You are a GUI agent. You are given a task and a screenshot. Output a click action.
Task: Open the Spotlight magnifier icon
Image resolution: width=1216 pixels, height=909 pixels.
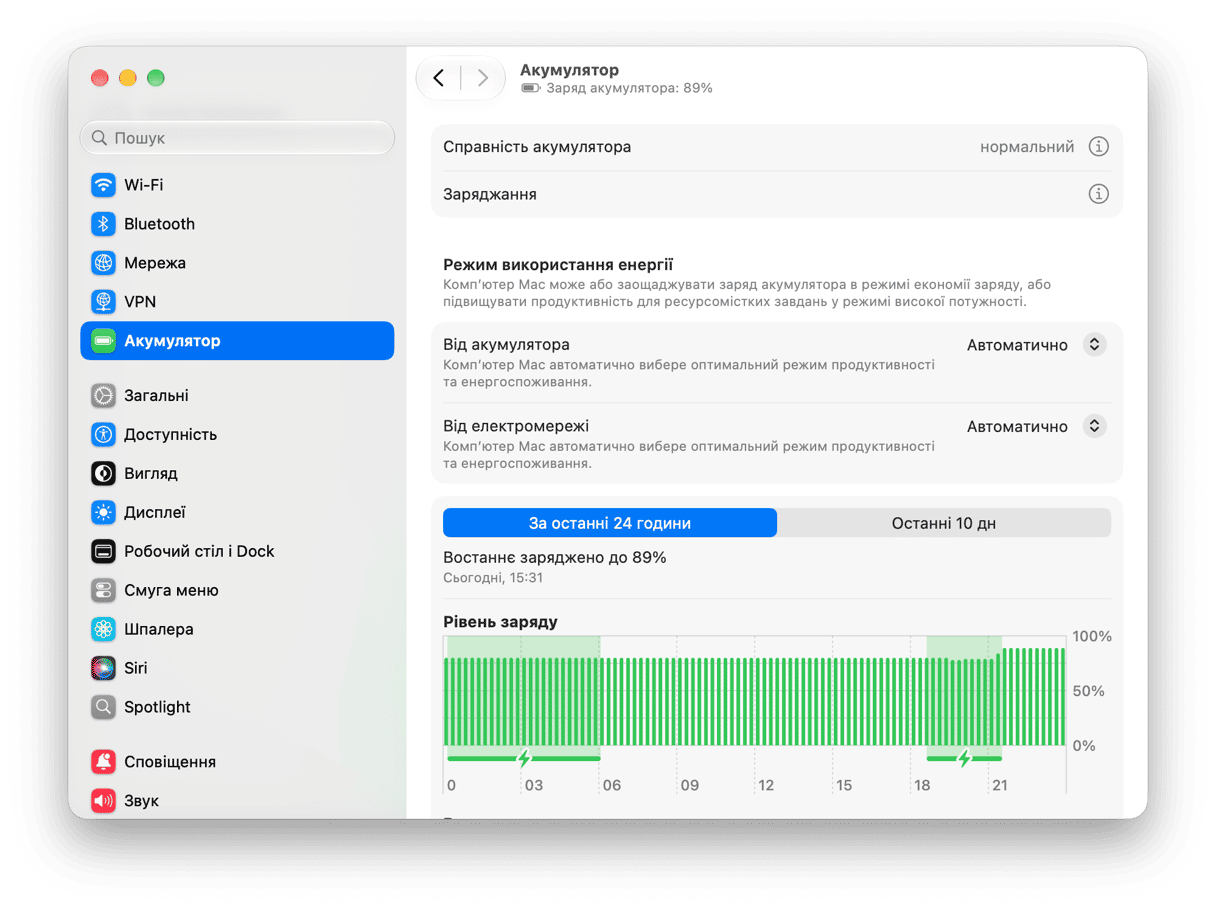click(x=103, y=707)
